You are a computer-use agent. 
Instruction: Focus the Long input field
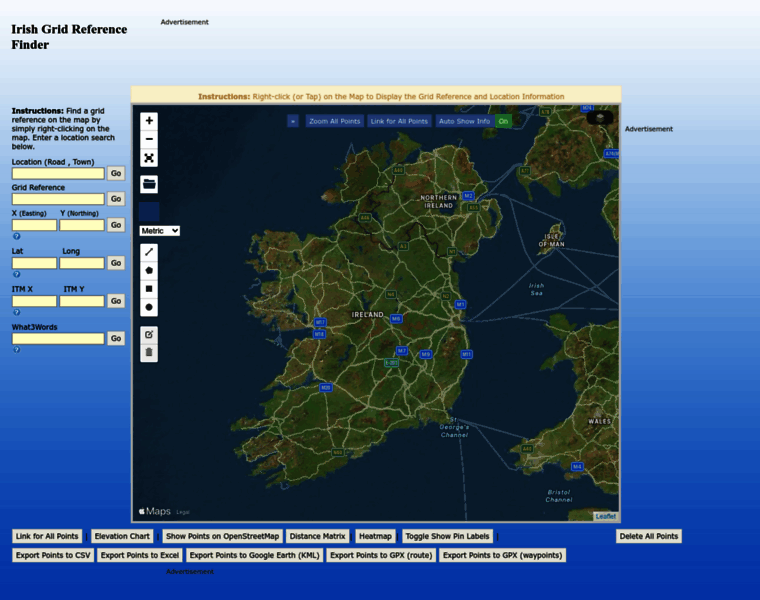[82, 263]
